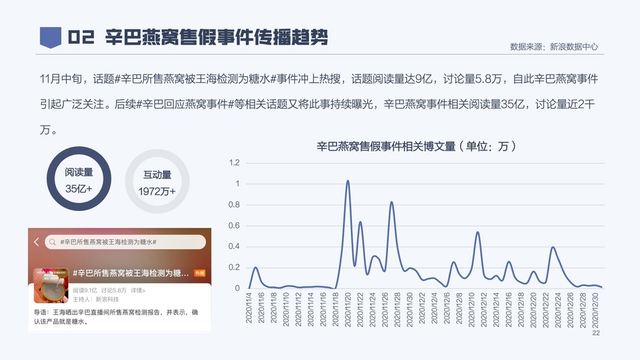Click the 1 y-axis label
640x360 pixels.
point(238,184)
